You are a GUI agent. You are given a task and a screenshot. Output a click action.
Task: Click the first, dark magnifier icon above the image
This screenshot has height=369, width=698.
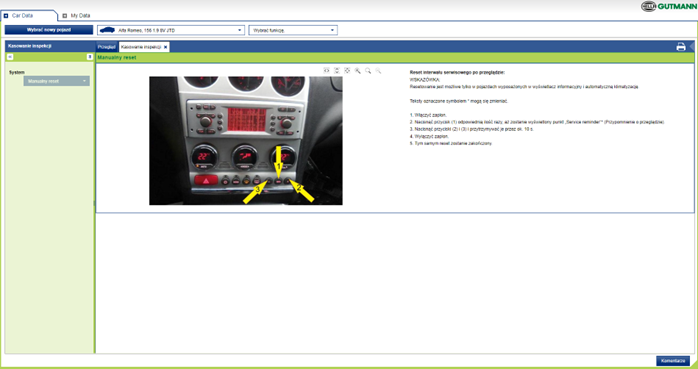pos(357,70)
